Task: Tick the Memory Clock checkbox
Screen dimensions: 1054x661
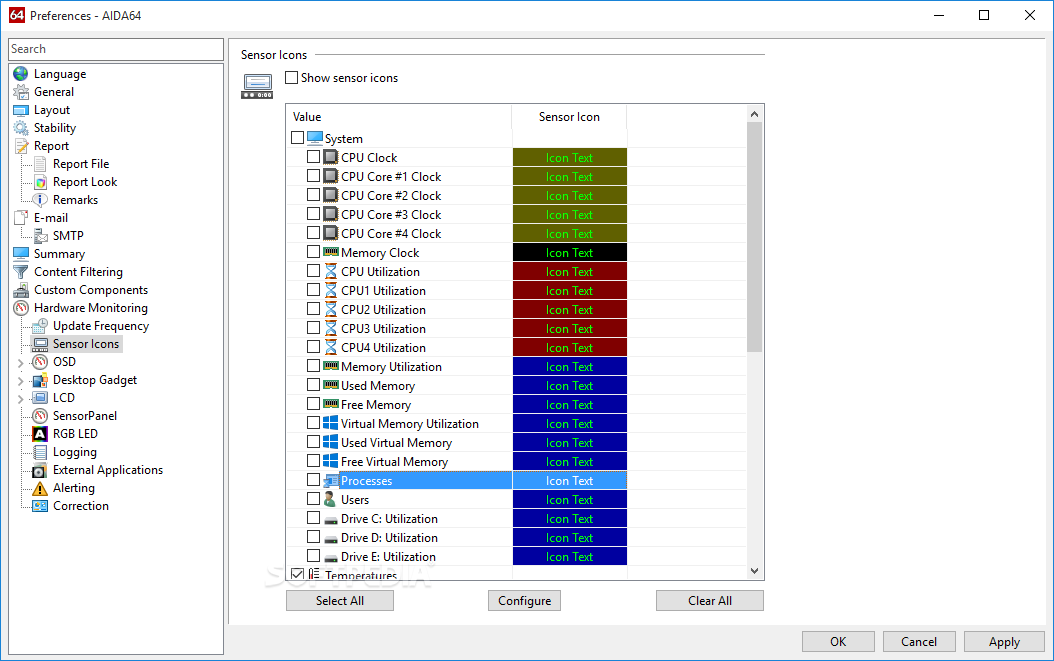Action: (x=313, y=251)
